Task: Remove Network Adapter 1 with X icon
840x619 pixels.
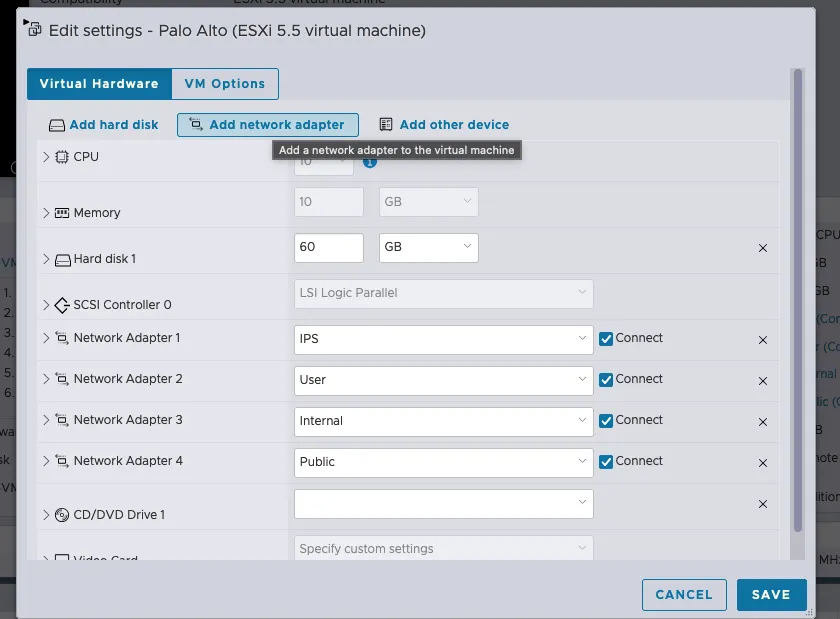Action: pyautogui.click(x=763, y=340)
